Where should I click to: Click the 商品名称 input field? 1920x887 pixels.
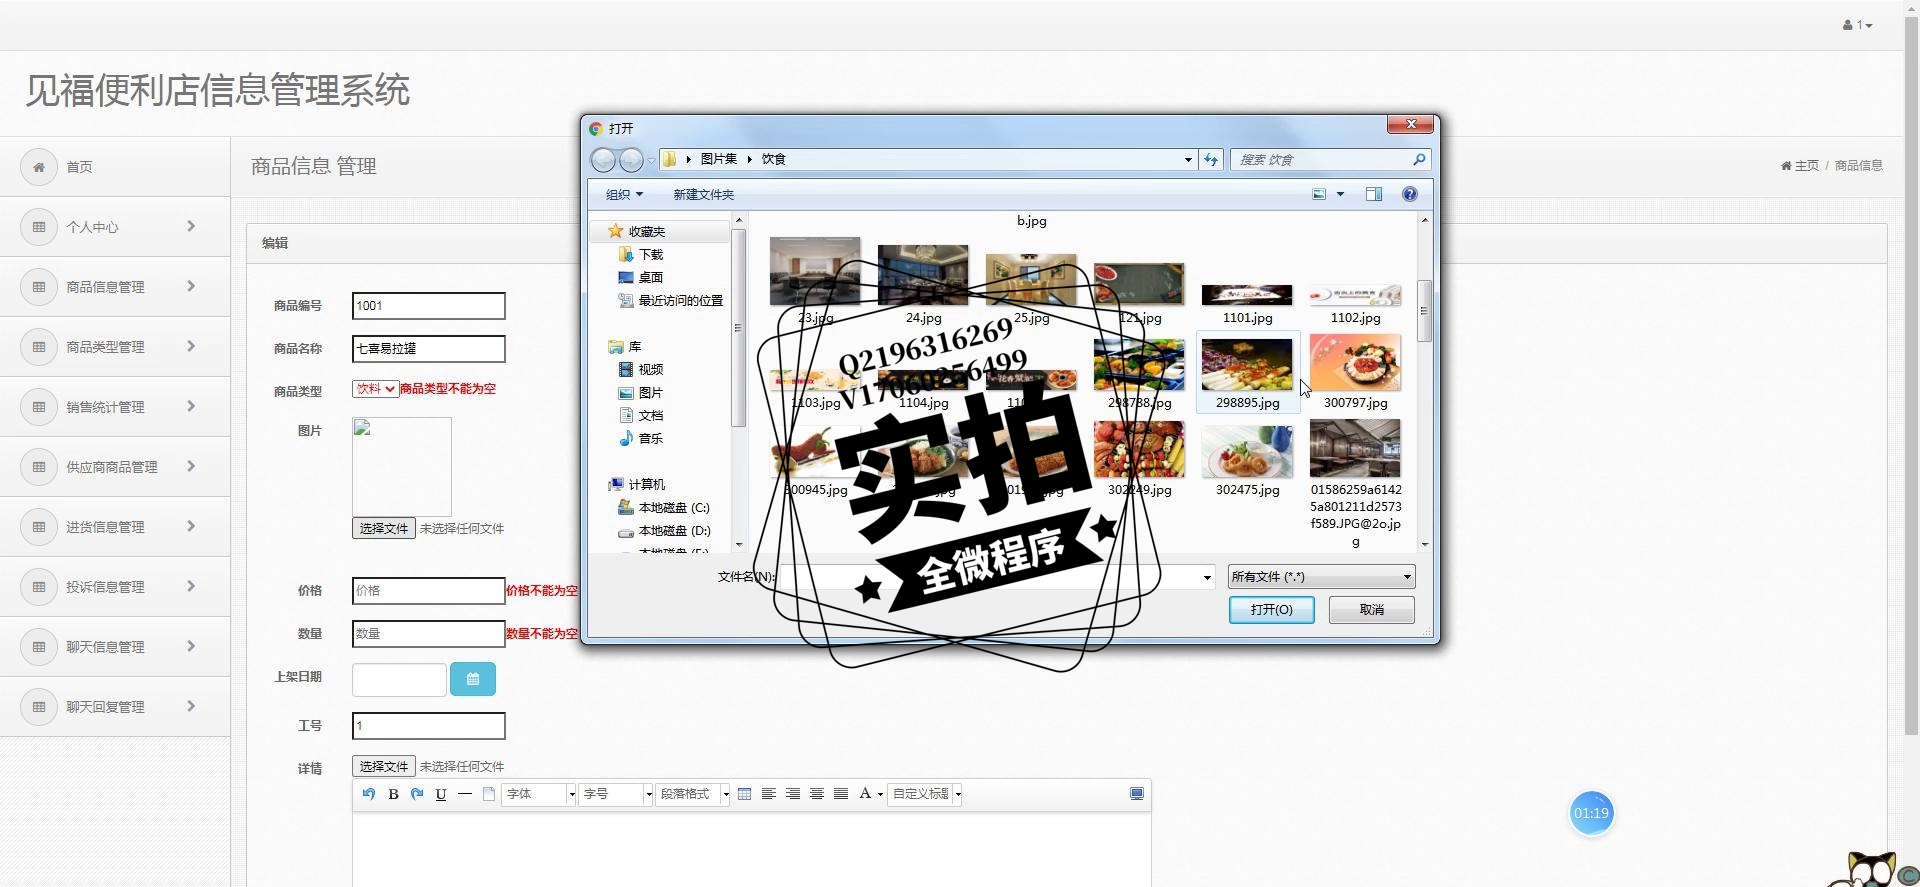coord(428,349)
